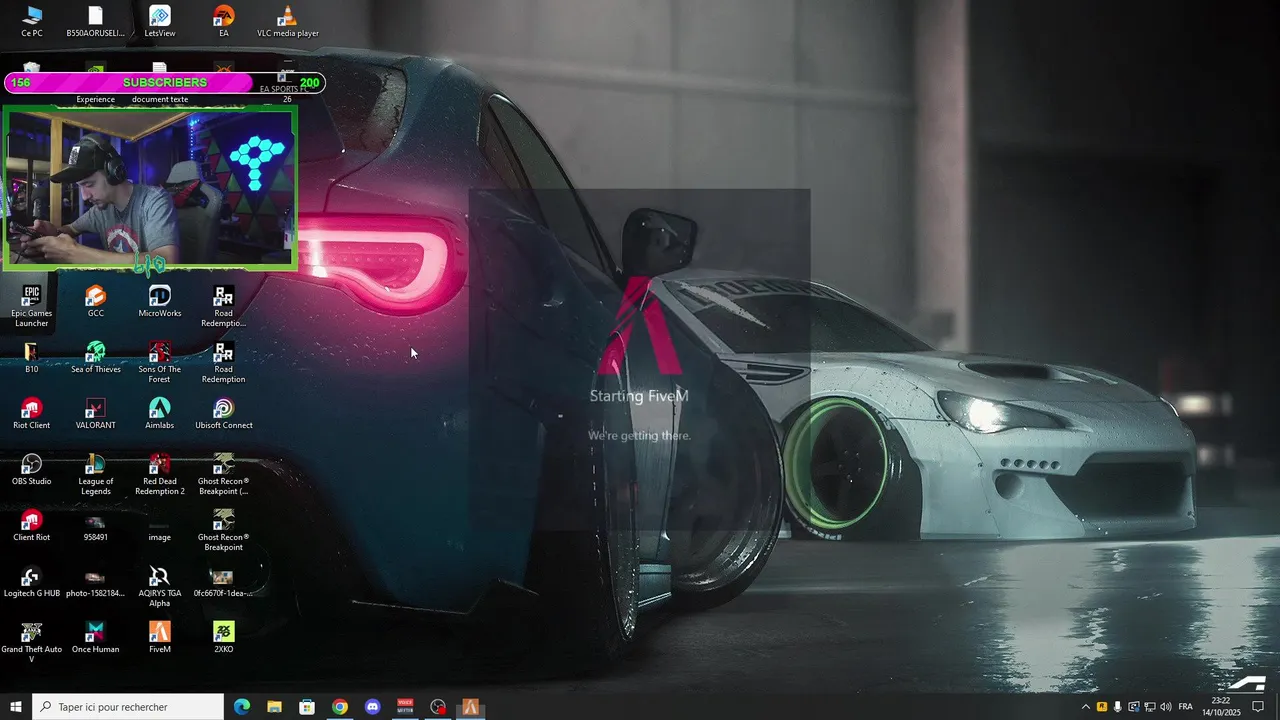Switch to OBS Studio in the taskbar

click(438, 707)
